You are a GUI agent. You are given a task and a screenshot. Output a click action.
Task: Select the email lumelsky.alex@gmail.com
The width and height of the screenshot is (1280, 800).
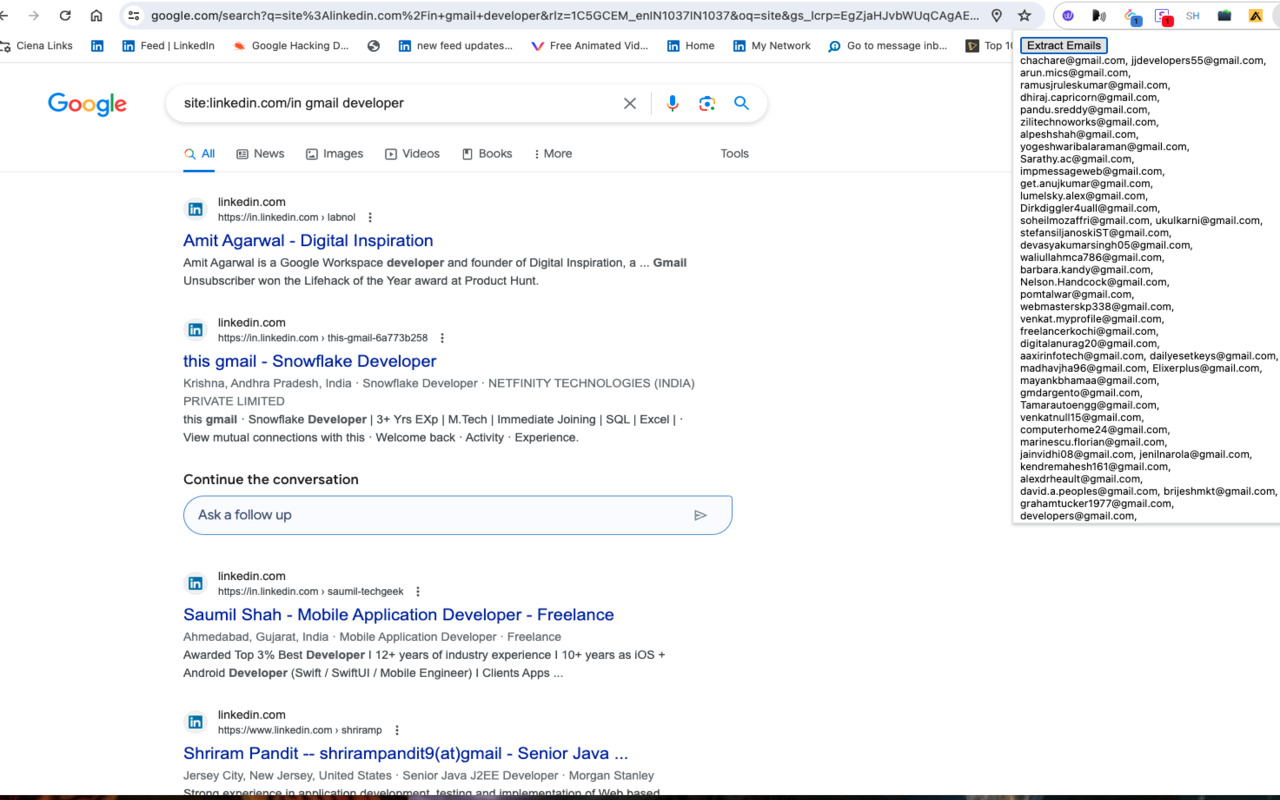(1086, 196)
